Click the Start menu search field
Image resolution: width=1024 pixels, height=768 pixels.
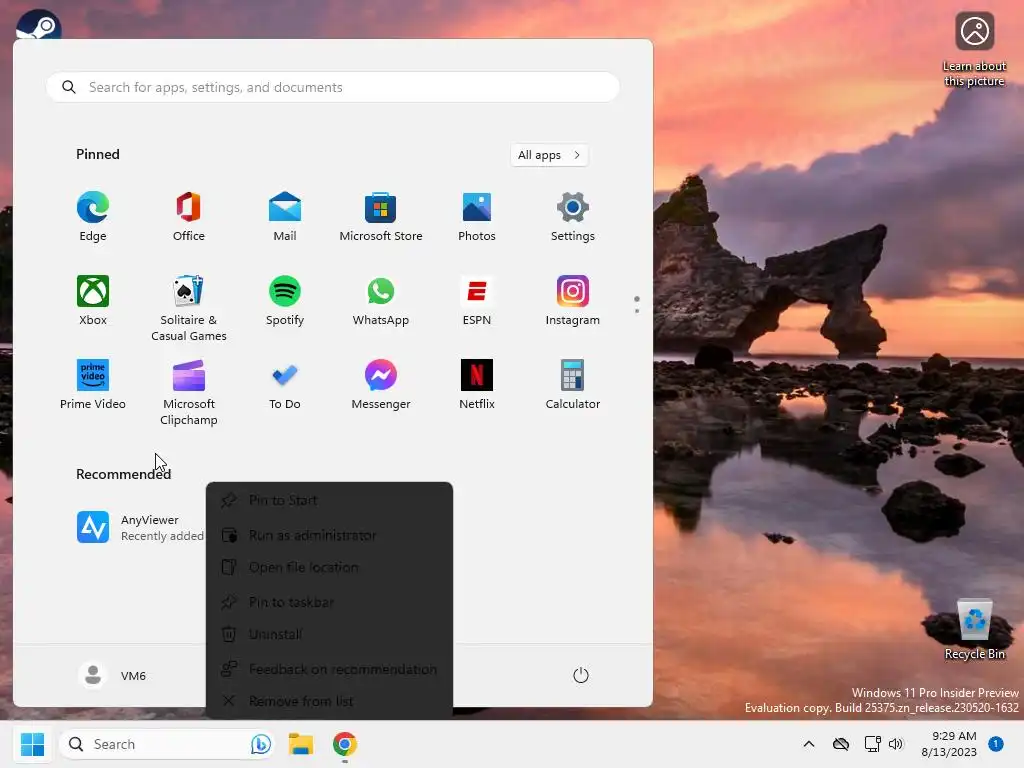click(x=333, y=87)
